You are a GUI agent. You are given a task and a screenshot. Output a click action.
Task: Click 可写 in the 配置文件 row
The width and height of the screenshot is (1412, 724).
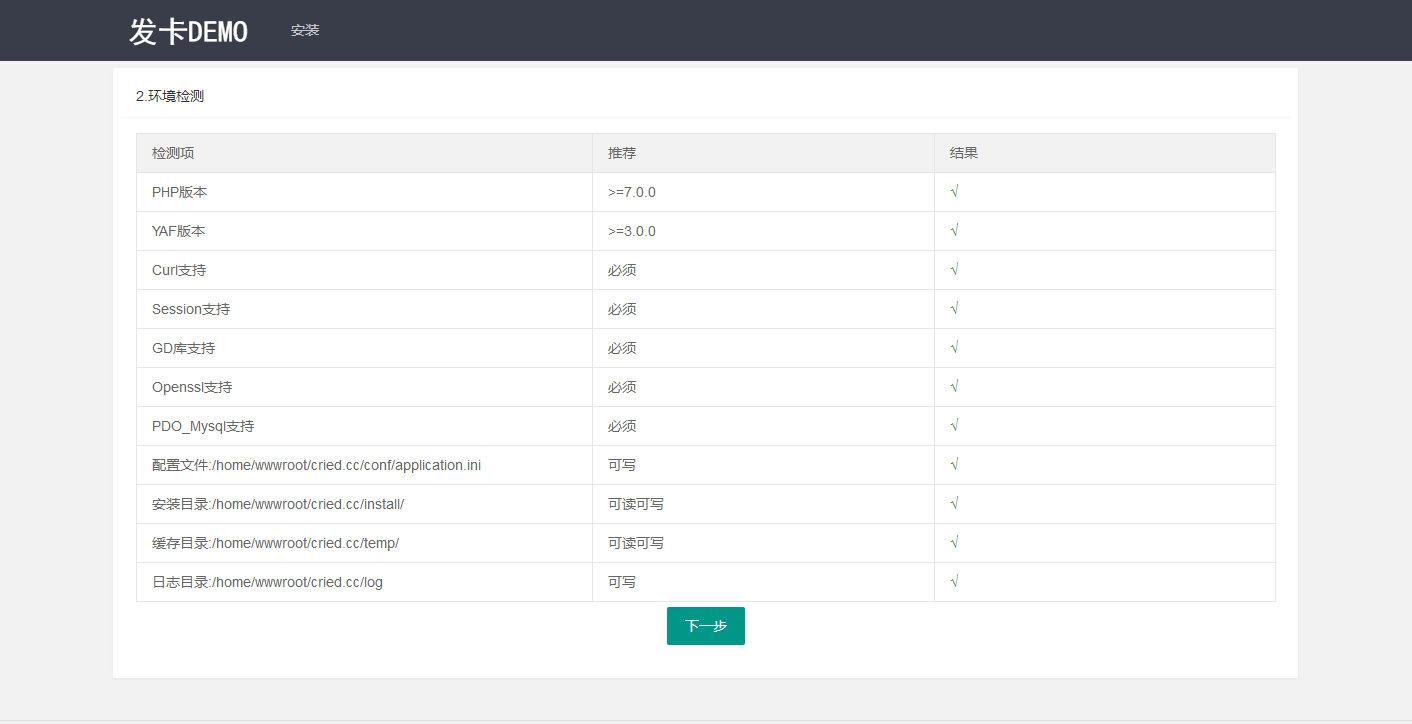[622, 465]
